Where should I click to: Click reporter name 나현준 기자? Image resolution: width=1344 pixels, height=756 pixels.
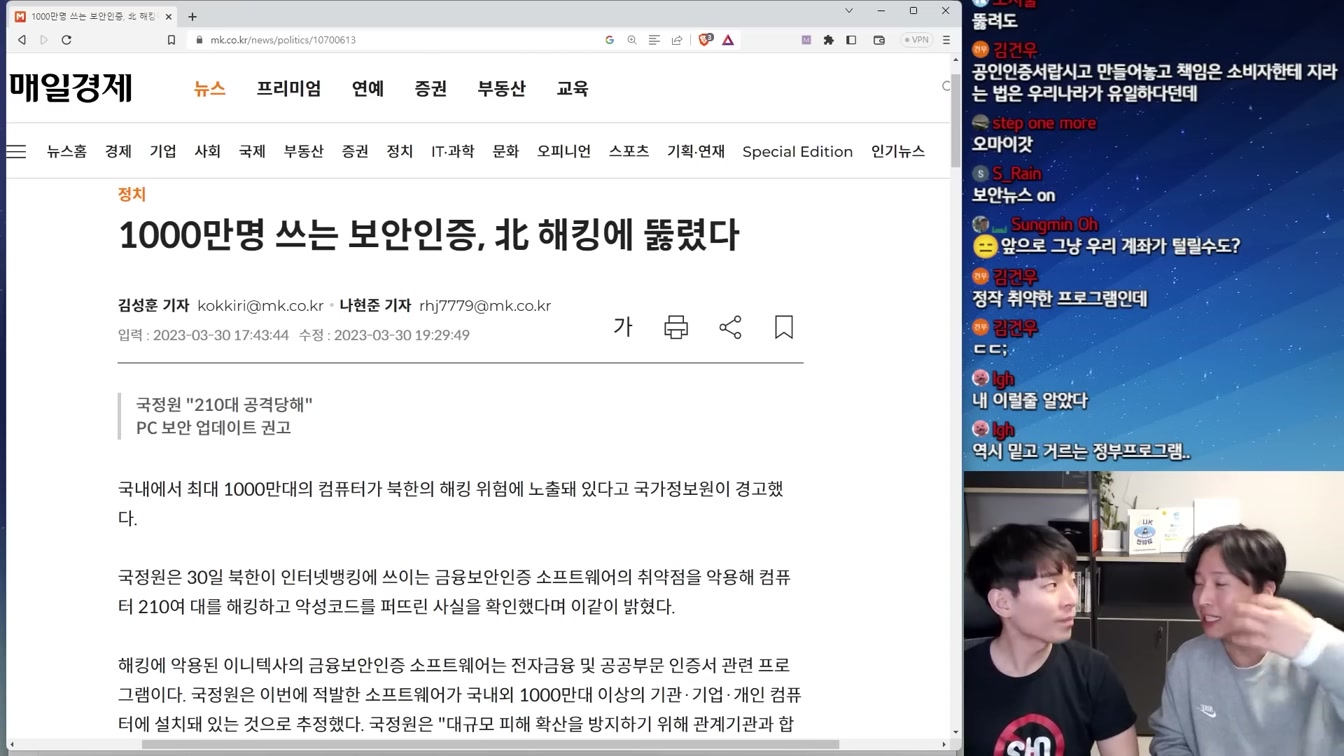(x=375, y=306)
